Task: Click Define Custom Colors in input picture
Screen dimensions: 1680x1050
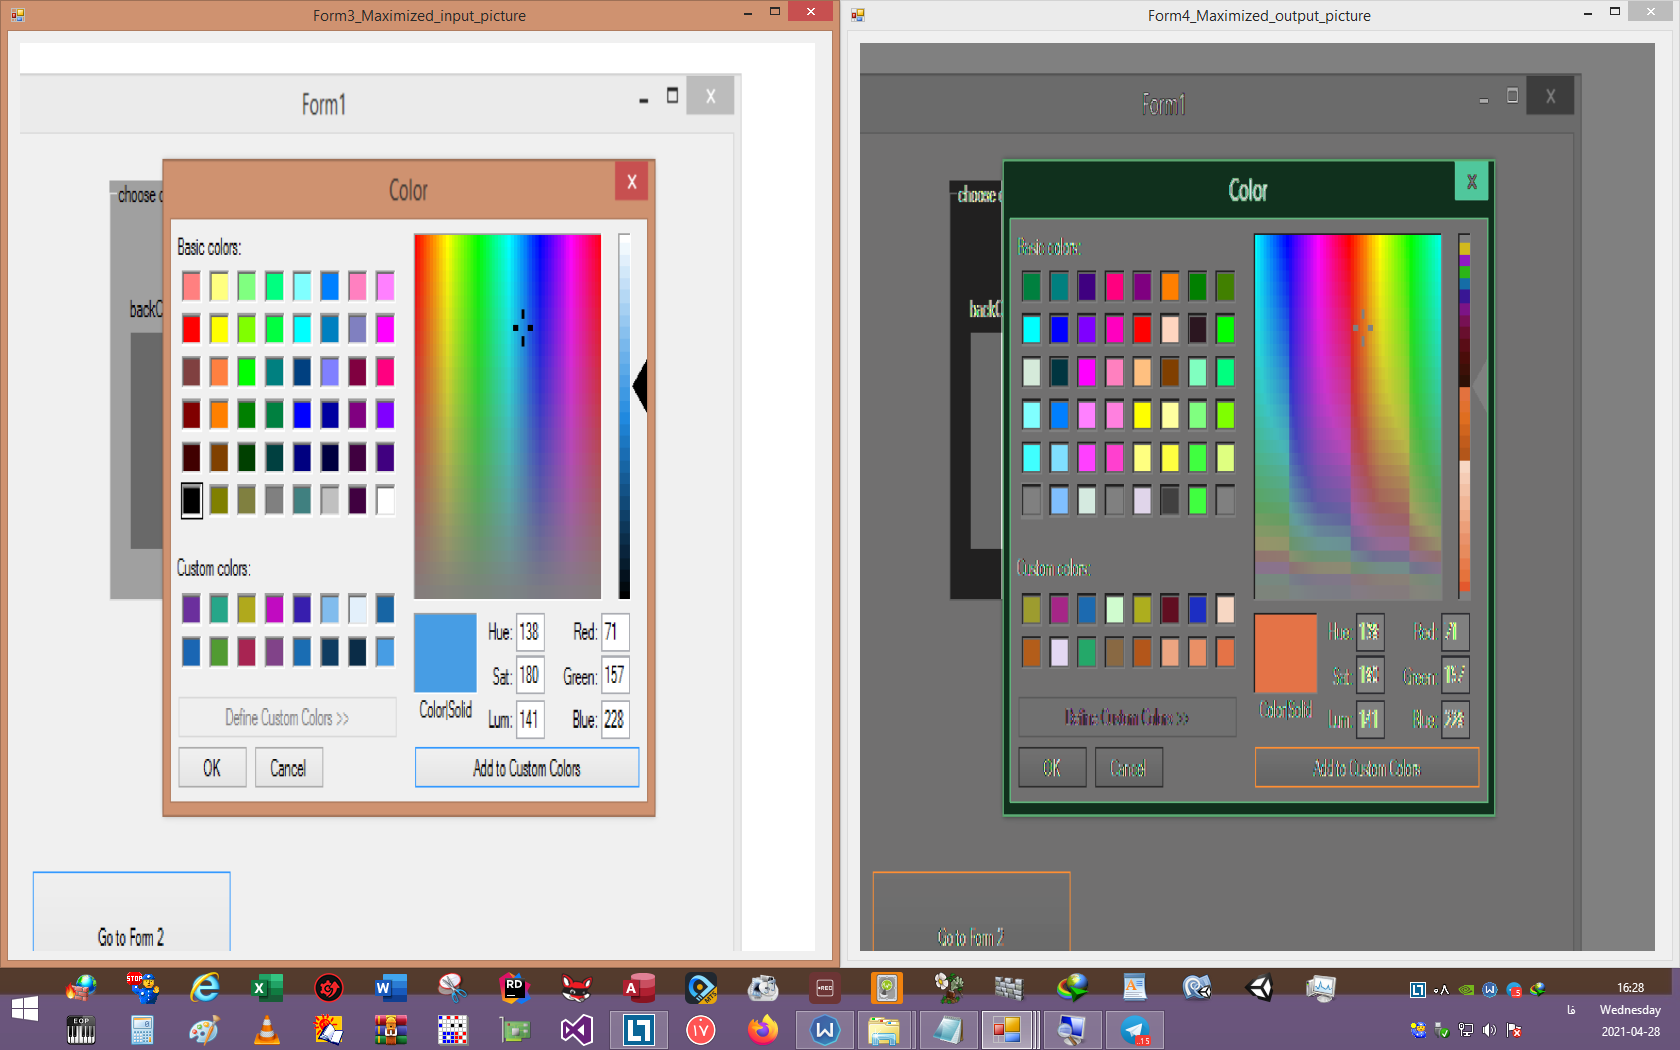Action: coord(287,718)
